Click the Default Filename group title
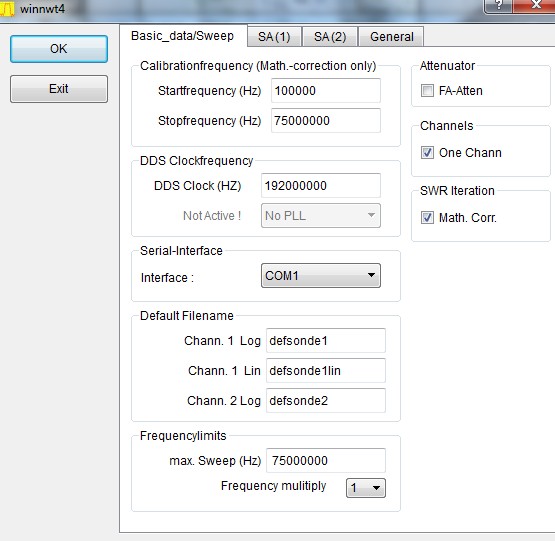Screen dimensions: 555x541 point(187,315)
